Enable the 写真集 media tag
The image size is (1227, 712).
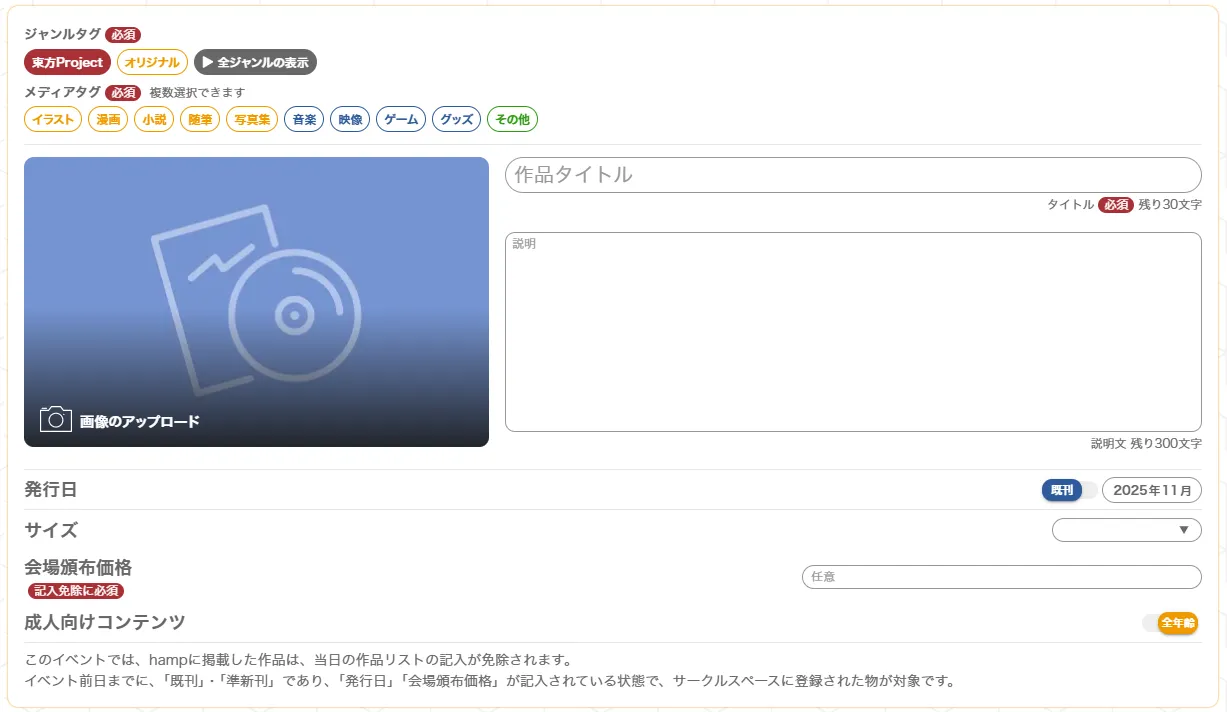coord(251,120)
